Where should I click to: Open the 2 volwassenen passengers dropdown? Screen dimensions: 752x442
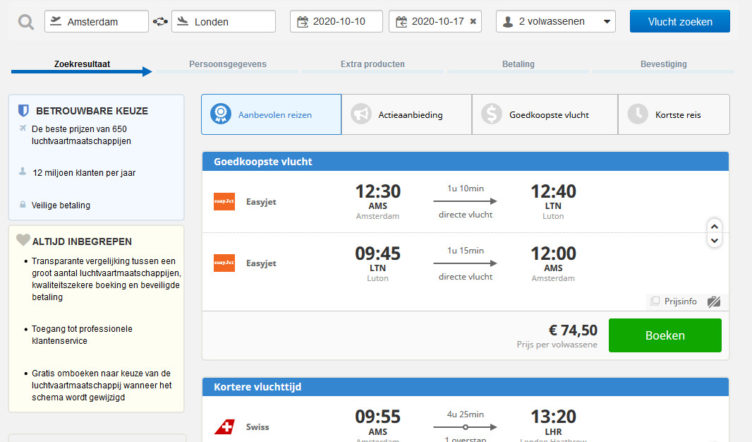pyautogui.click(x=556, y=21)
